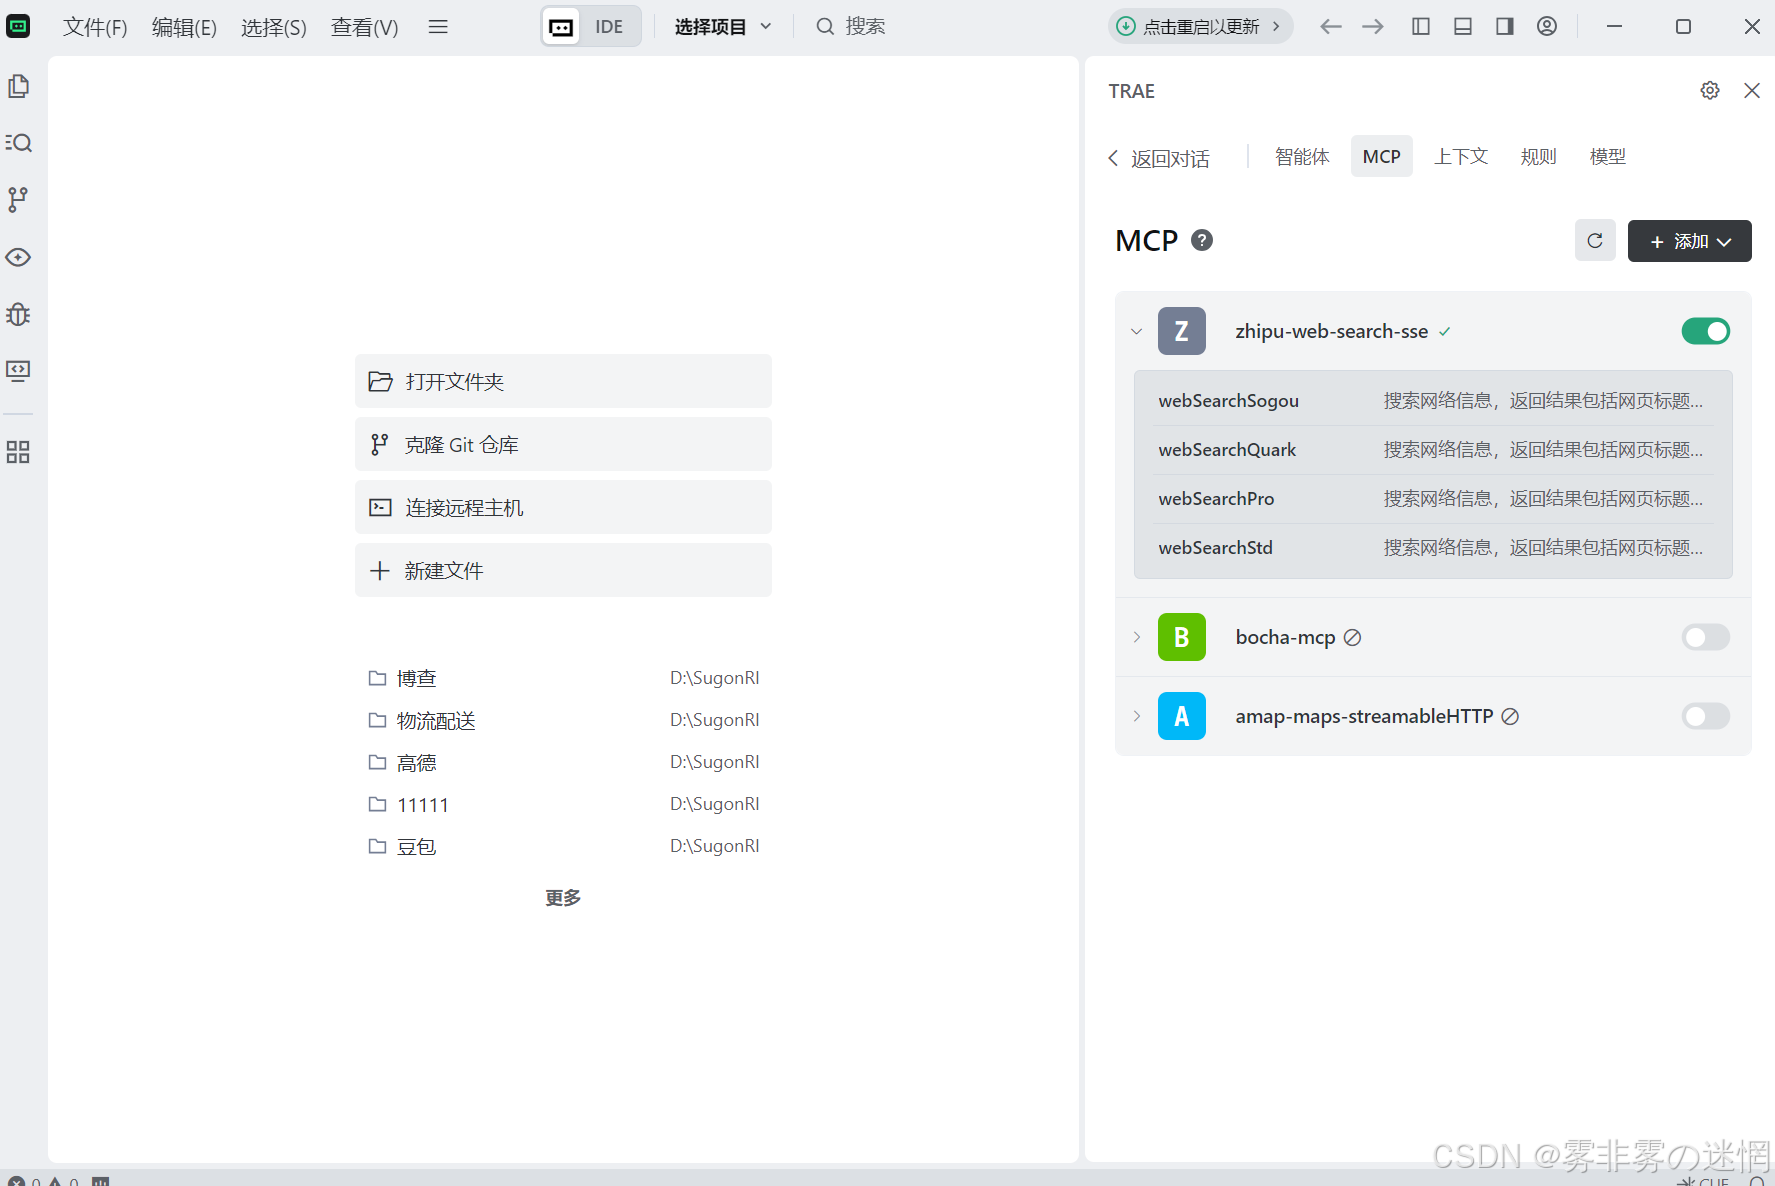This screenshot has height=1186, width=1775.
Task: Open the eye preview icon in sidebar
Action: click(18, 257)
